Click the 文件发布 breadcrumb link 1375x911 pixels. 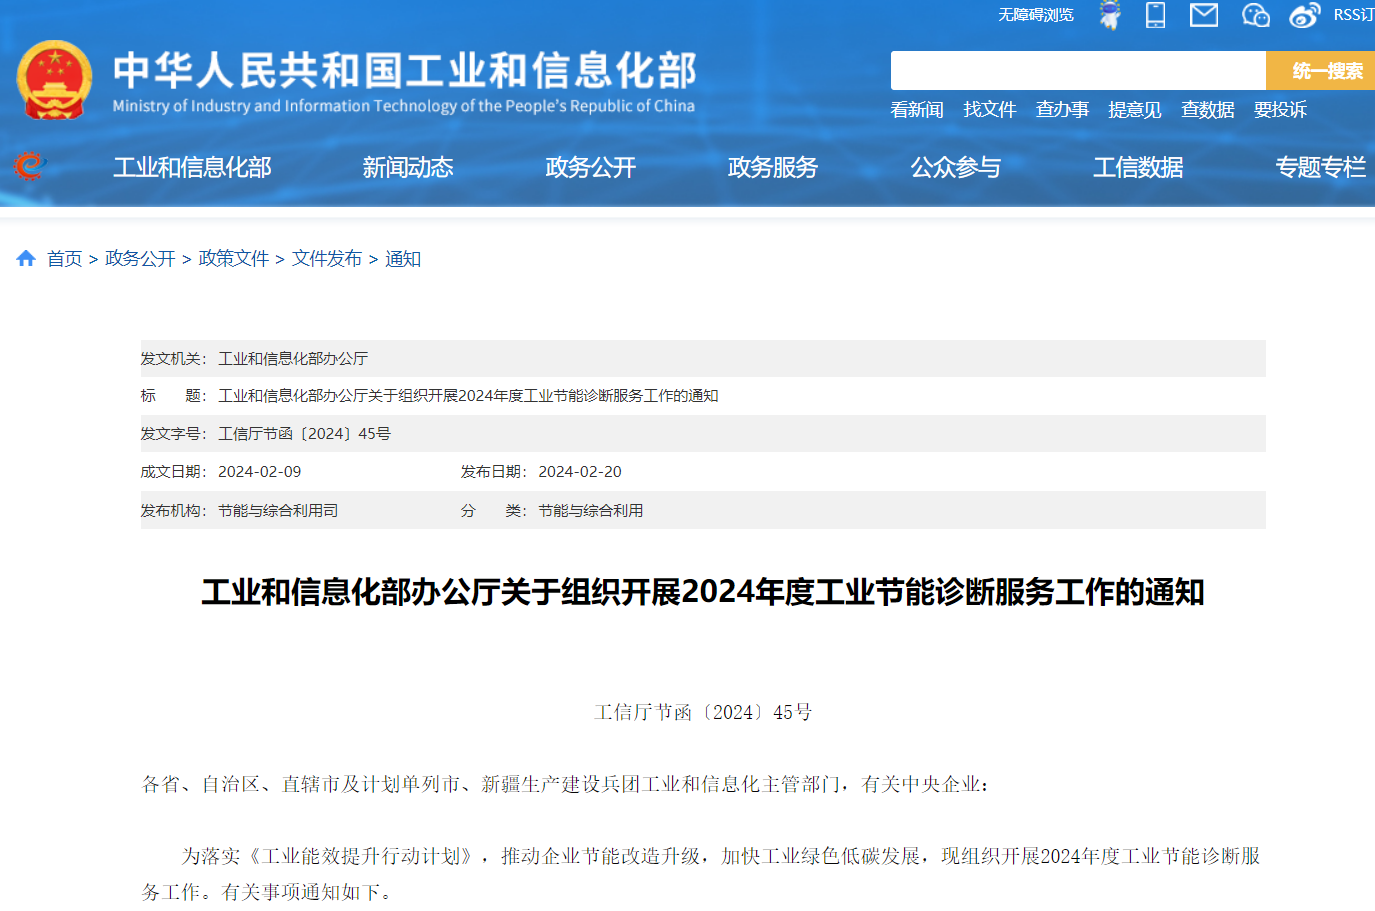pyautogui.click(x=327, y=259)
